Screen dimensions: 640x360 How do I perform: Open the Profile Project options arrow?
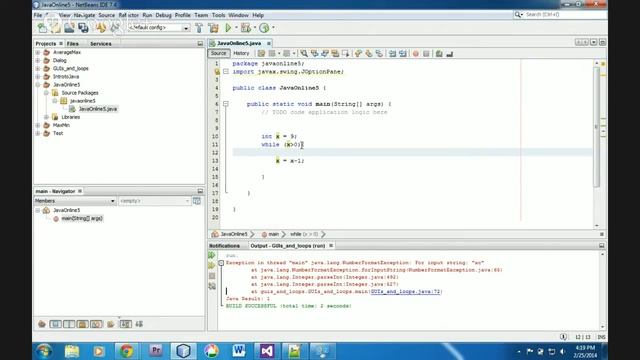point(273,28)
